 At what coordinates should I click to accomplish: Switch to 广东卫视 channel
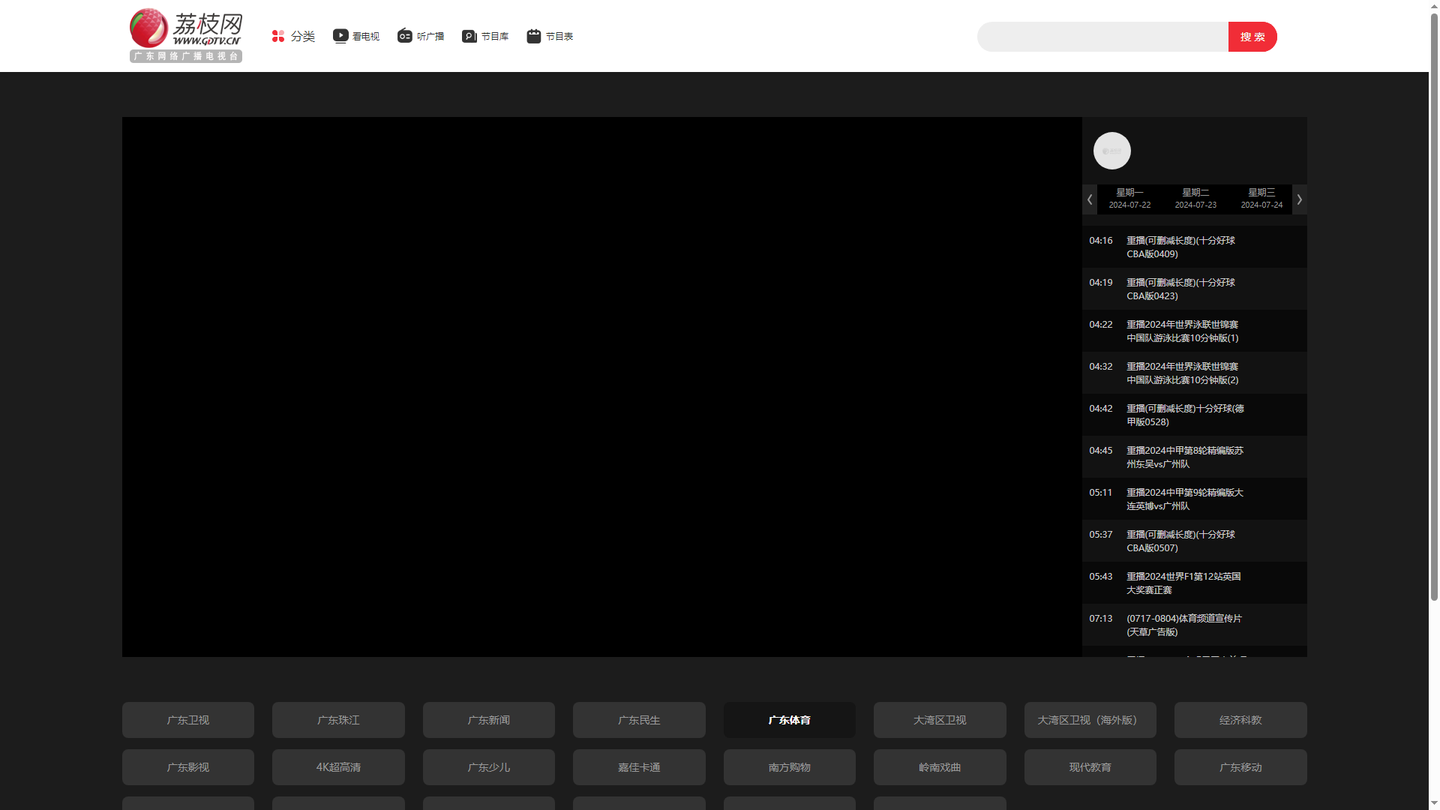coord(188,720)
